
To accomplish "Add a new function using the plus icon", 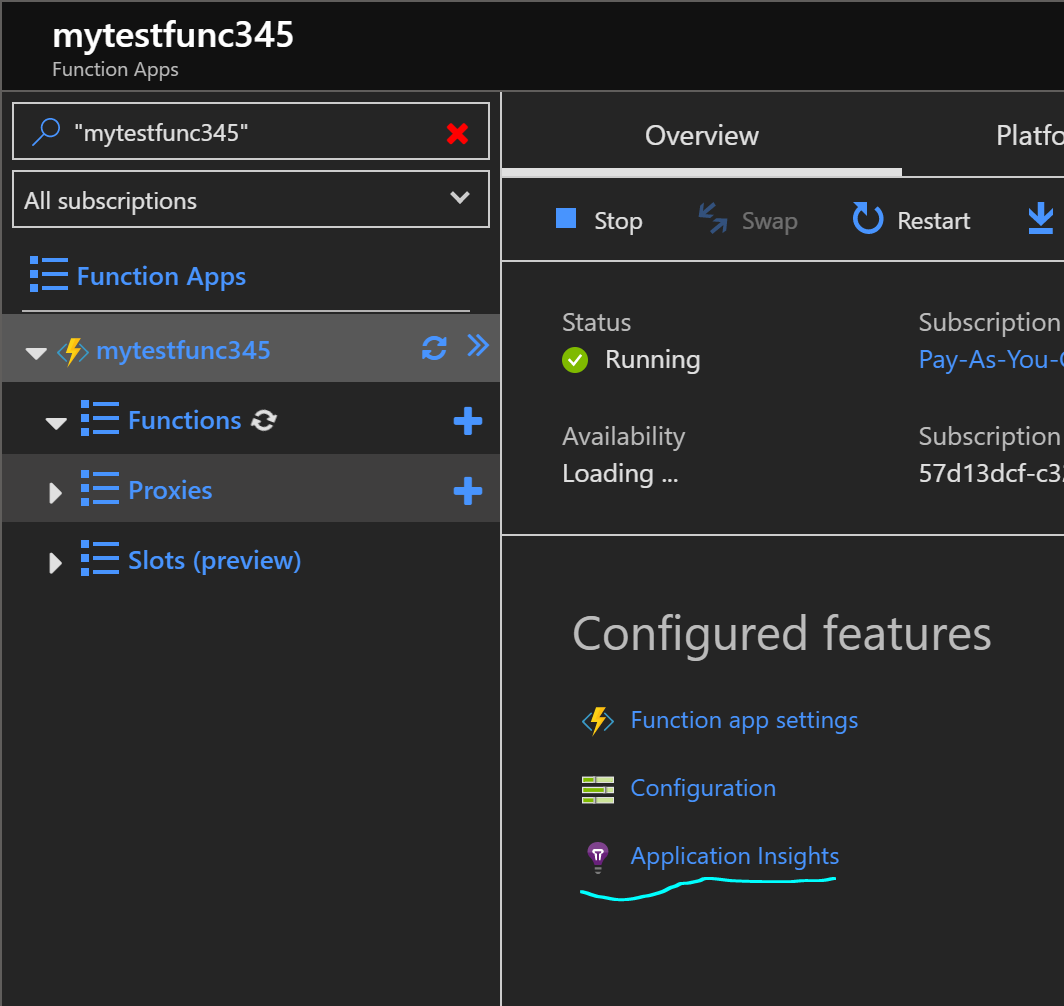I will pos(467,421).
